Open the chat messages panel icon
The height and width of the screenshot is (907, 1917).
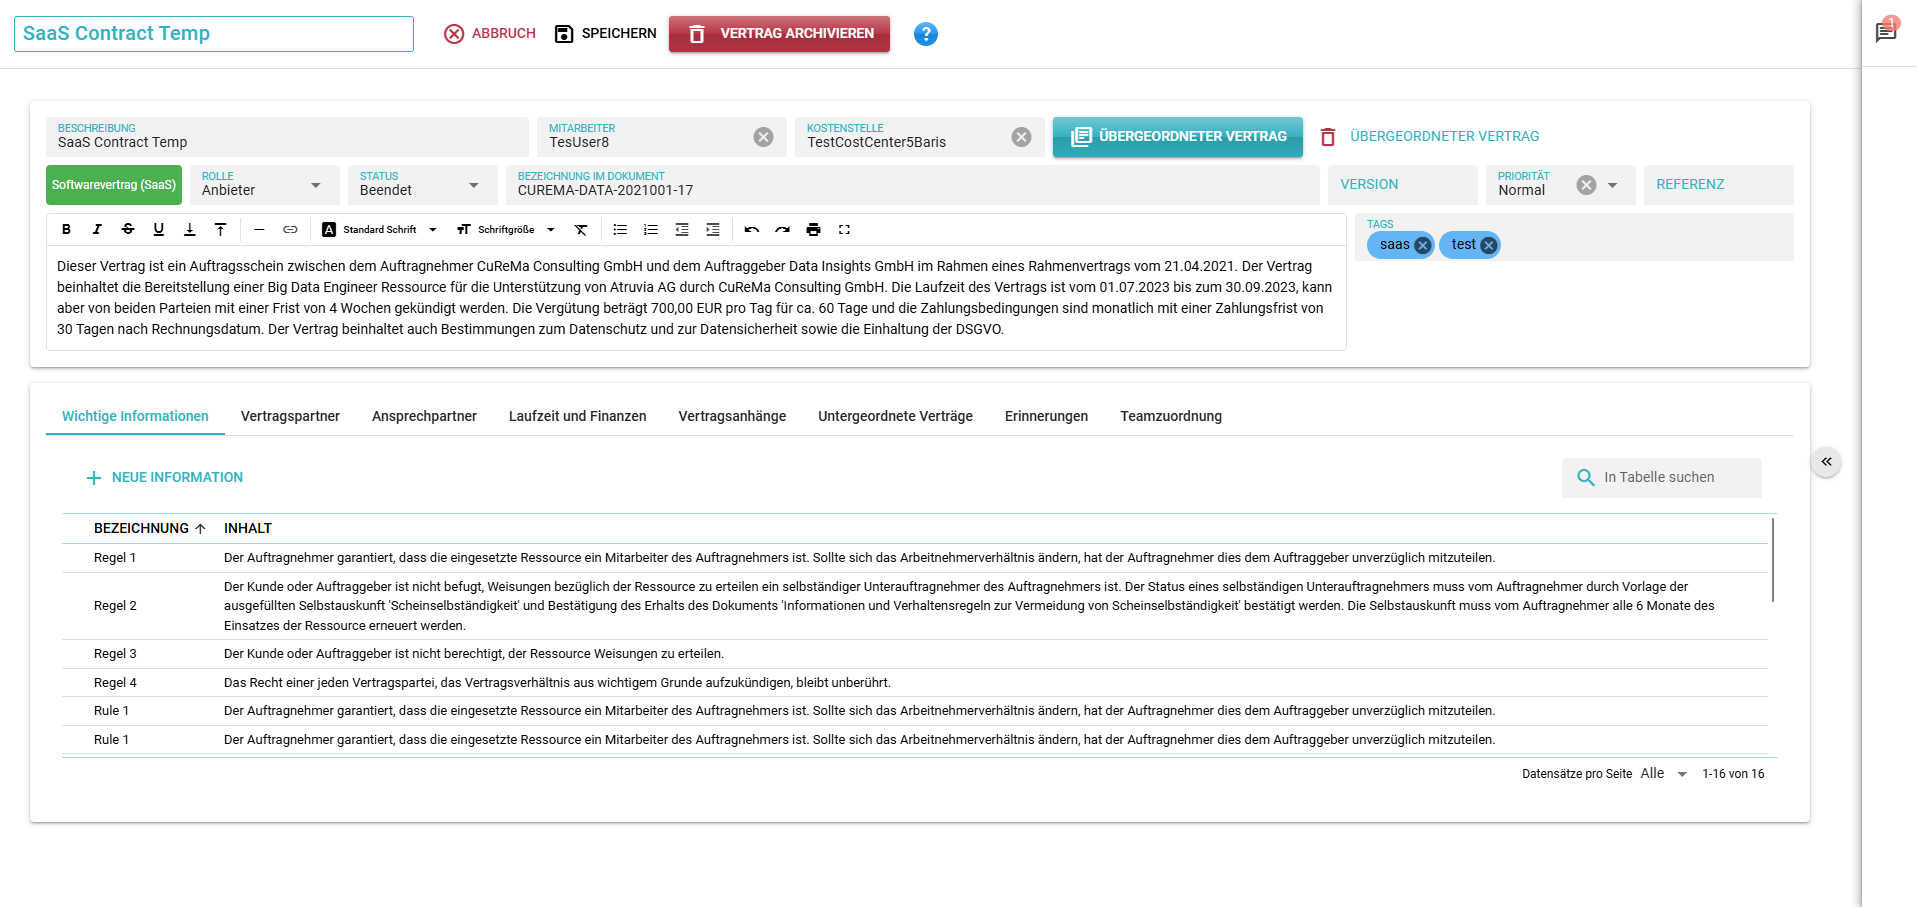(1885, 33)
